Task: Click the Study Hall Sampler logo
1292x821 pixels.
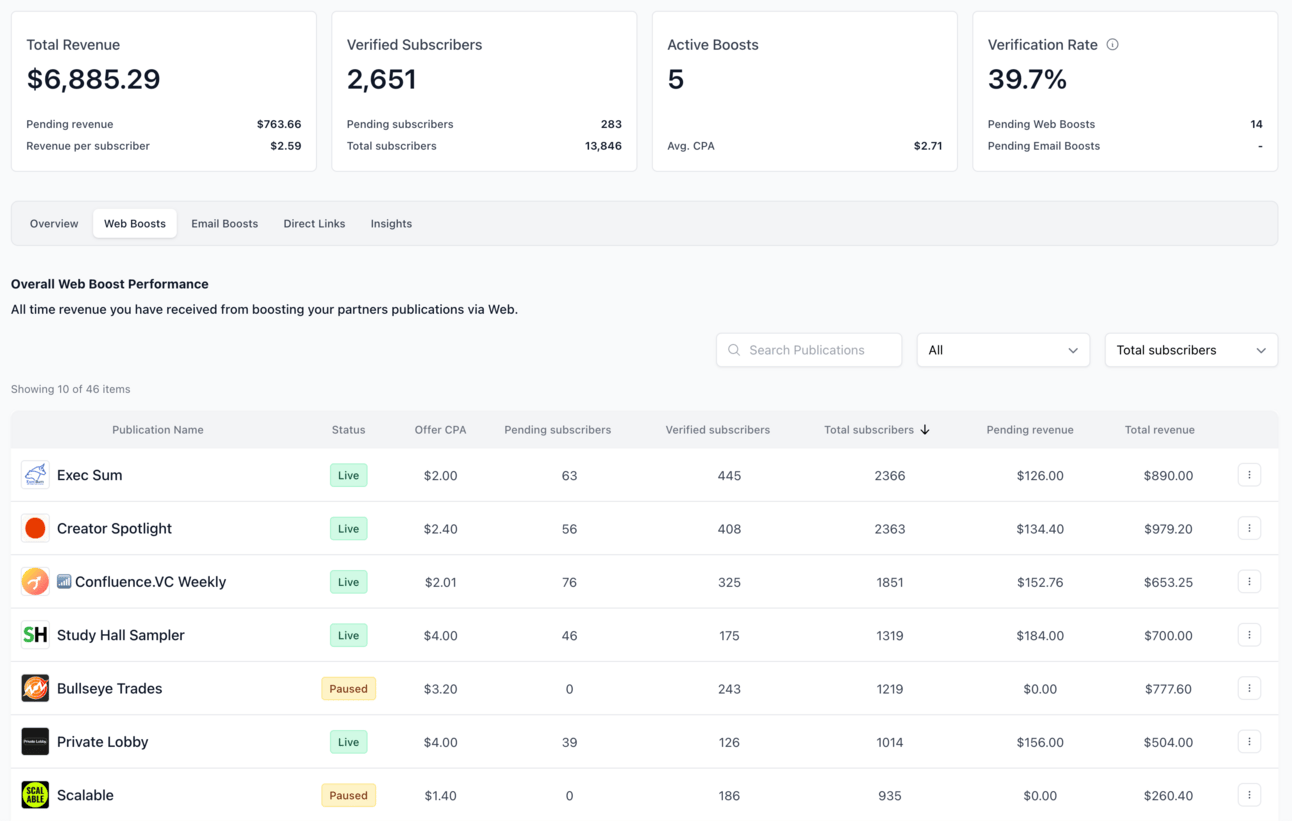Action: pos(35,635)
